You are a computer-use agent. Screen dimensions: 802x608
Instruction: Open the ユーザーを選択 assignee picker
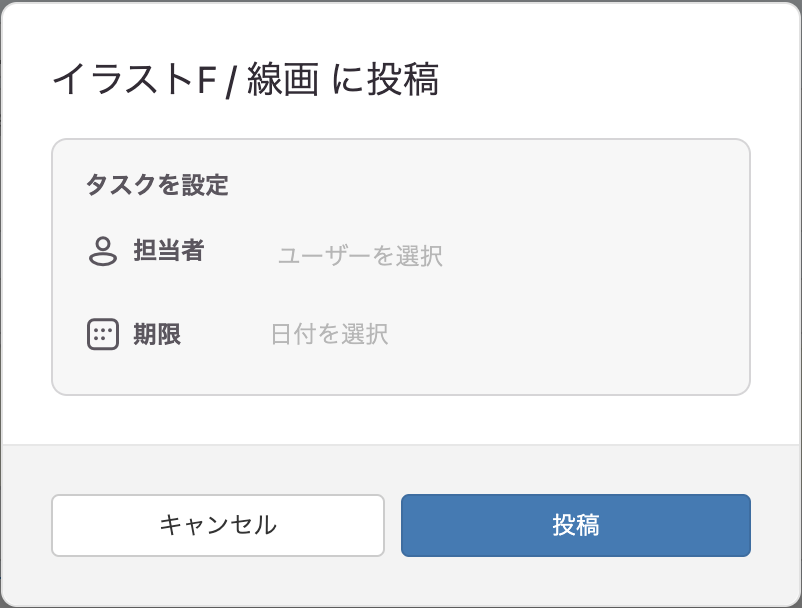[x=360, y=255]
